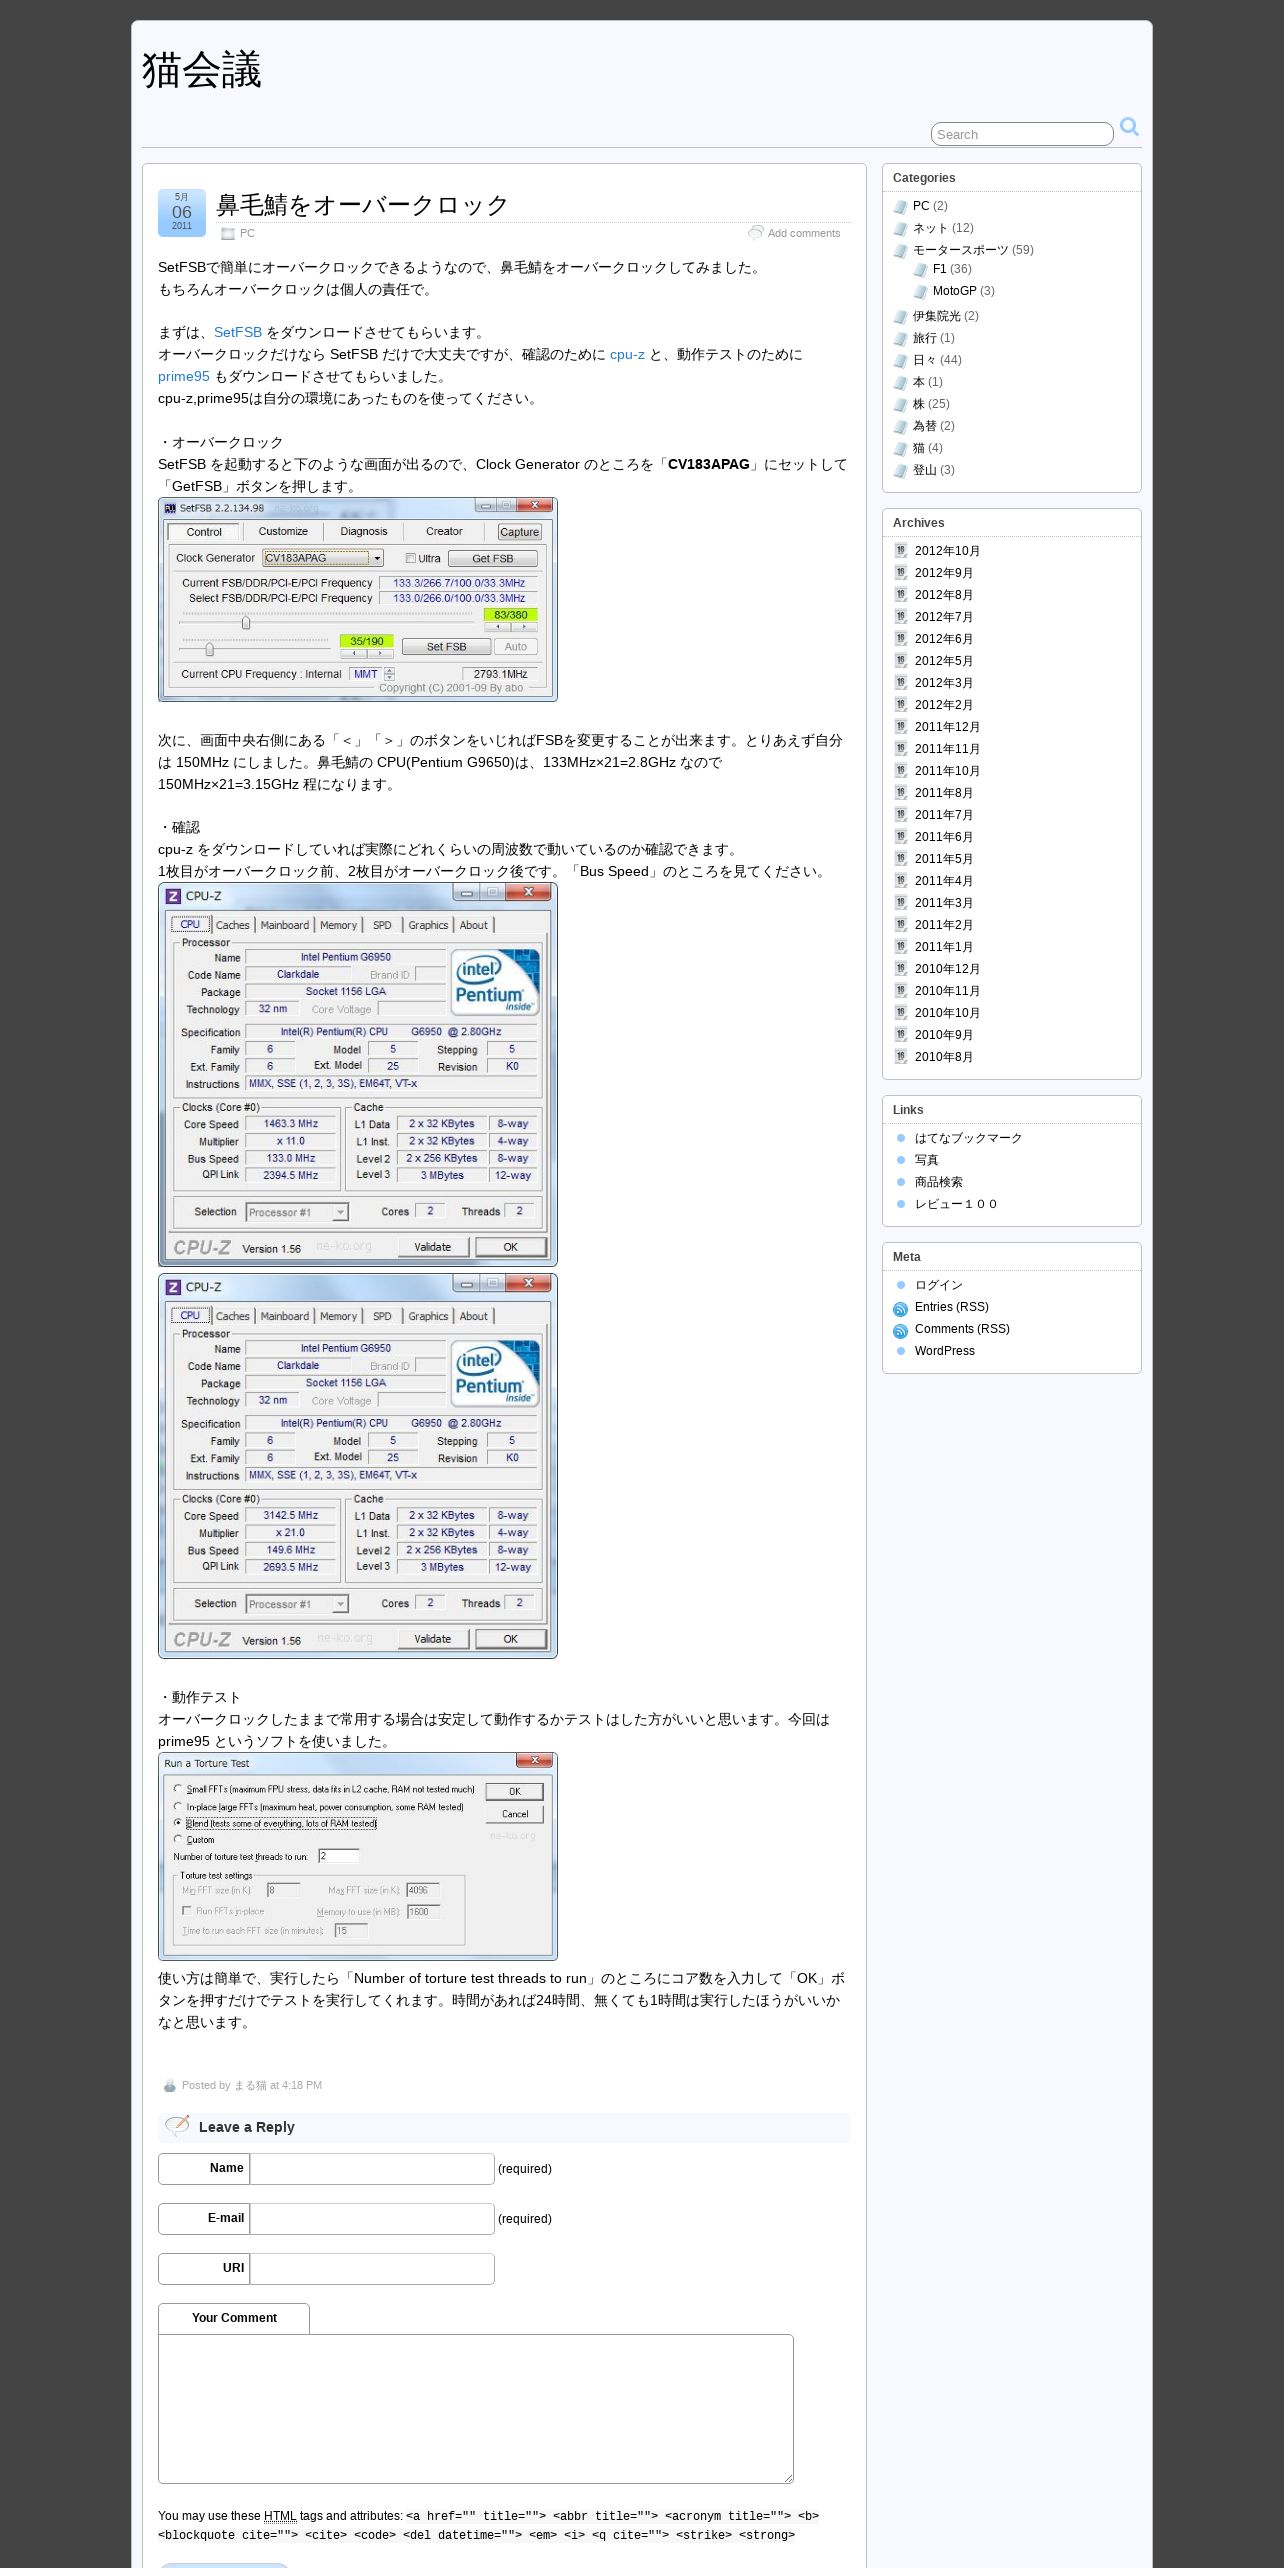This screenshot has height=2568, width=1284.
Task: Focus the Your Comment text area
Action: pos(476,2408)
